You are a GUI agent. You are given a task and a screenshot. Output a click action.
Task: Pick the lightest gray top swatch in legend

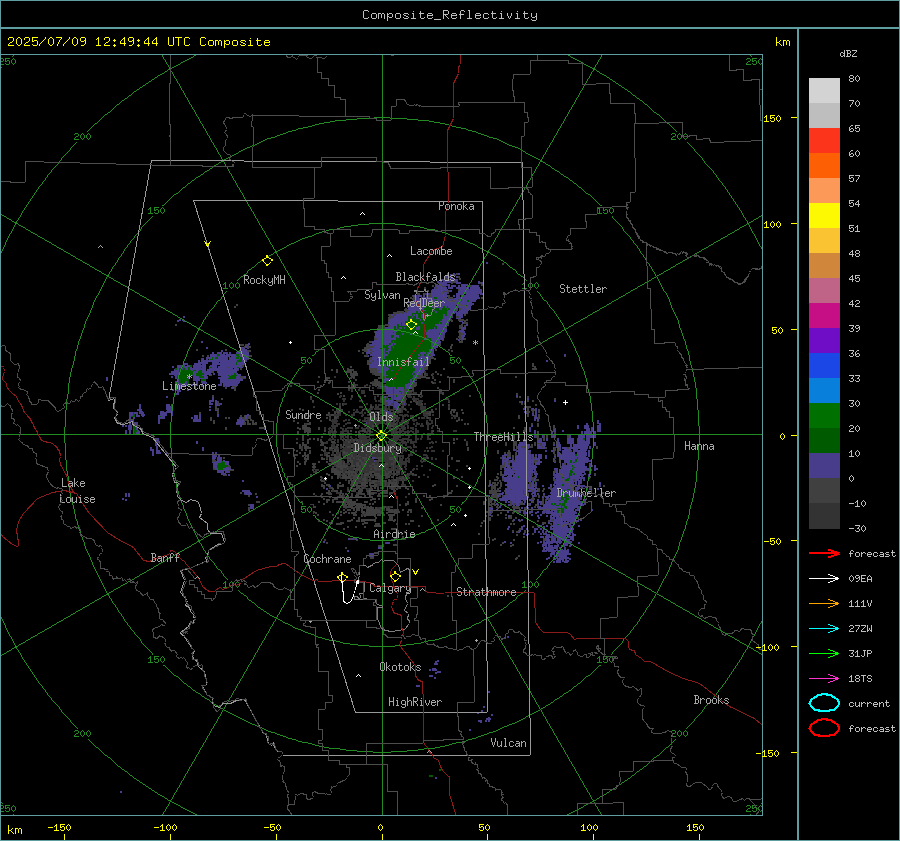[x=824, y=91]
